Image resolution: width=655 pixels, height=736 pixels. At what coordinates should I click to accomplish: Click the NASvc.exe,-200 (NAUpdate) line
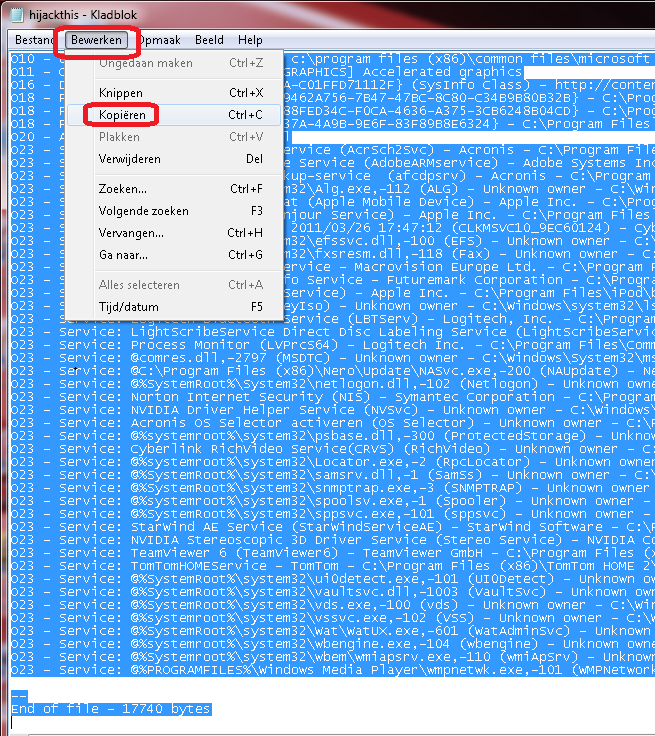point(332,371)
